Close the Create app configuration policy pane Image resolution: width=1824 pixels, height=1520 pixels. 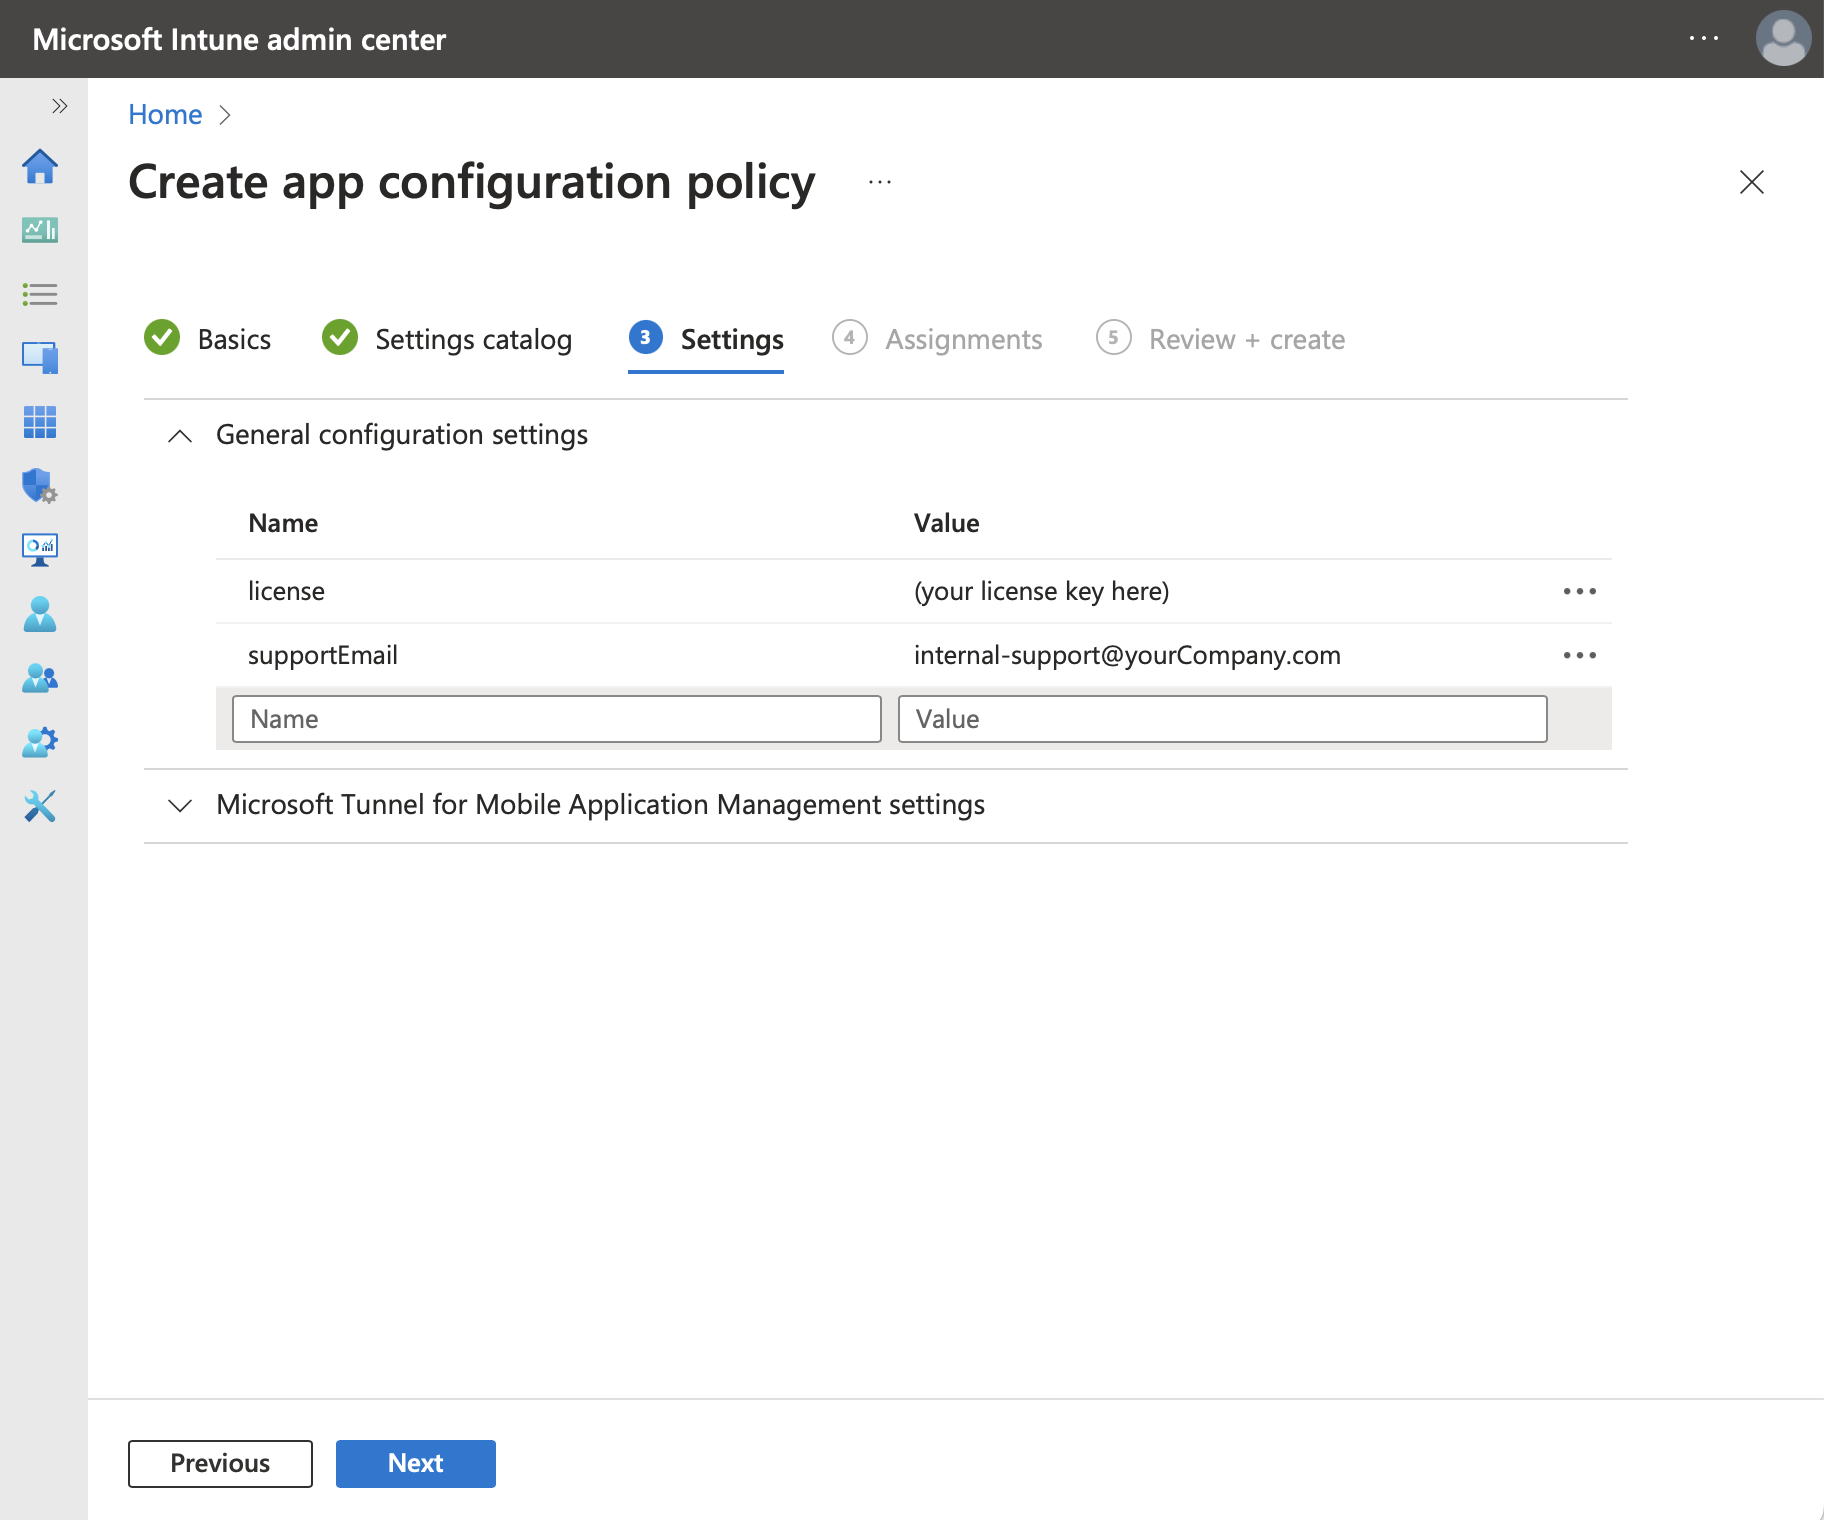click(1752, 182)
